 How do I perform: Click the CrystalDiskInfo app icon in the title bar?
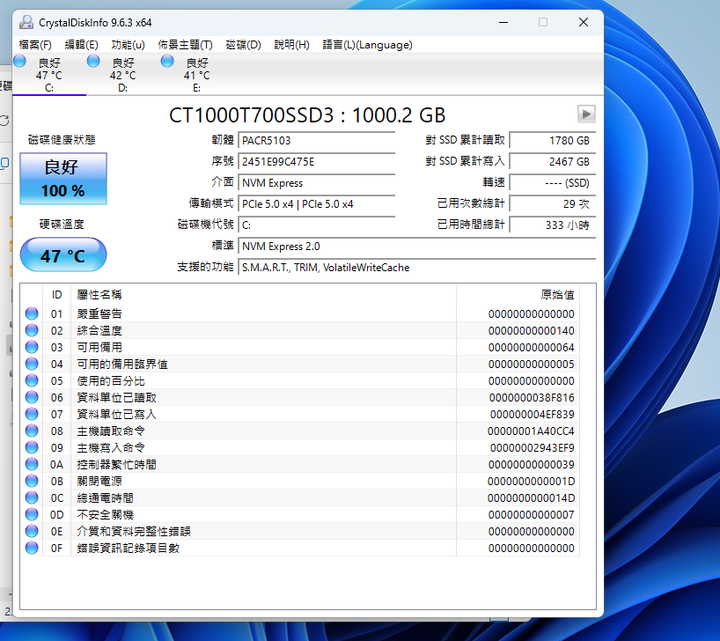pyautogui.click(x=27, y=22)
